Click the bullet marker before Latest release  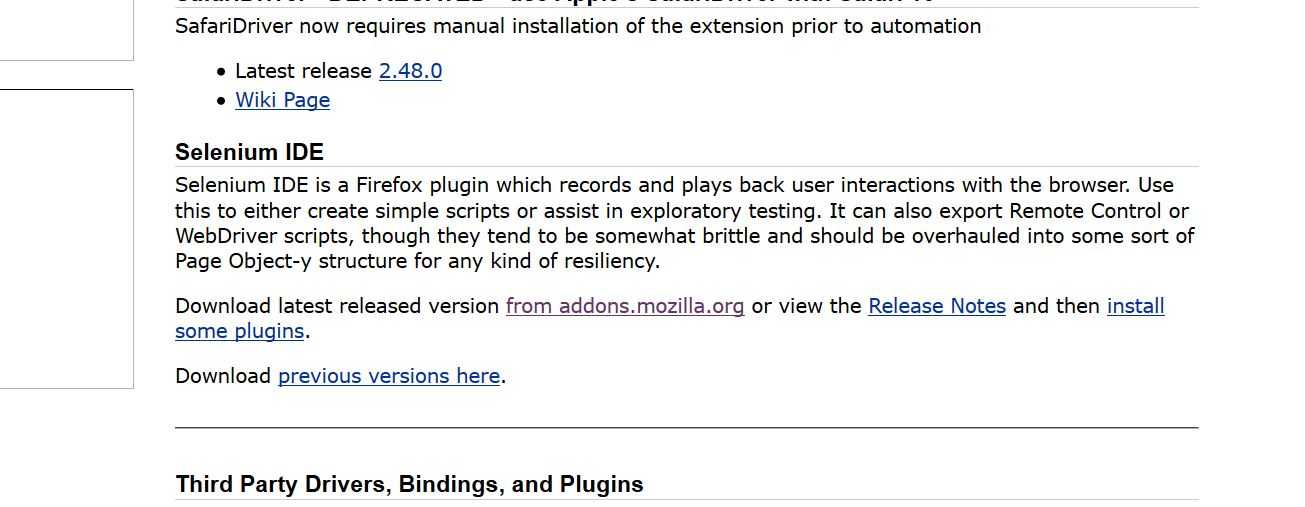221,71
